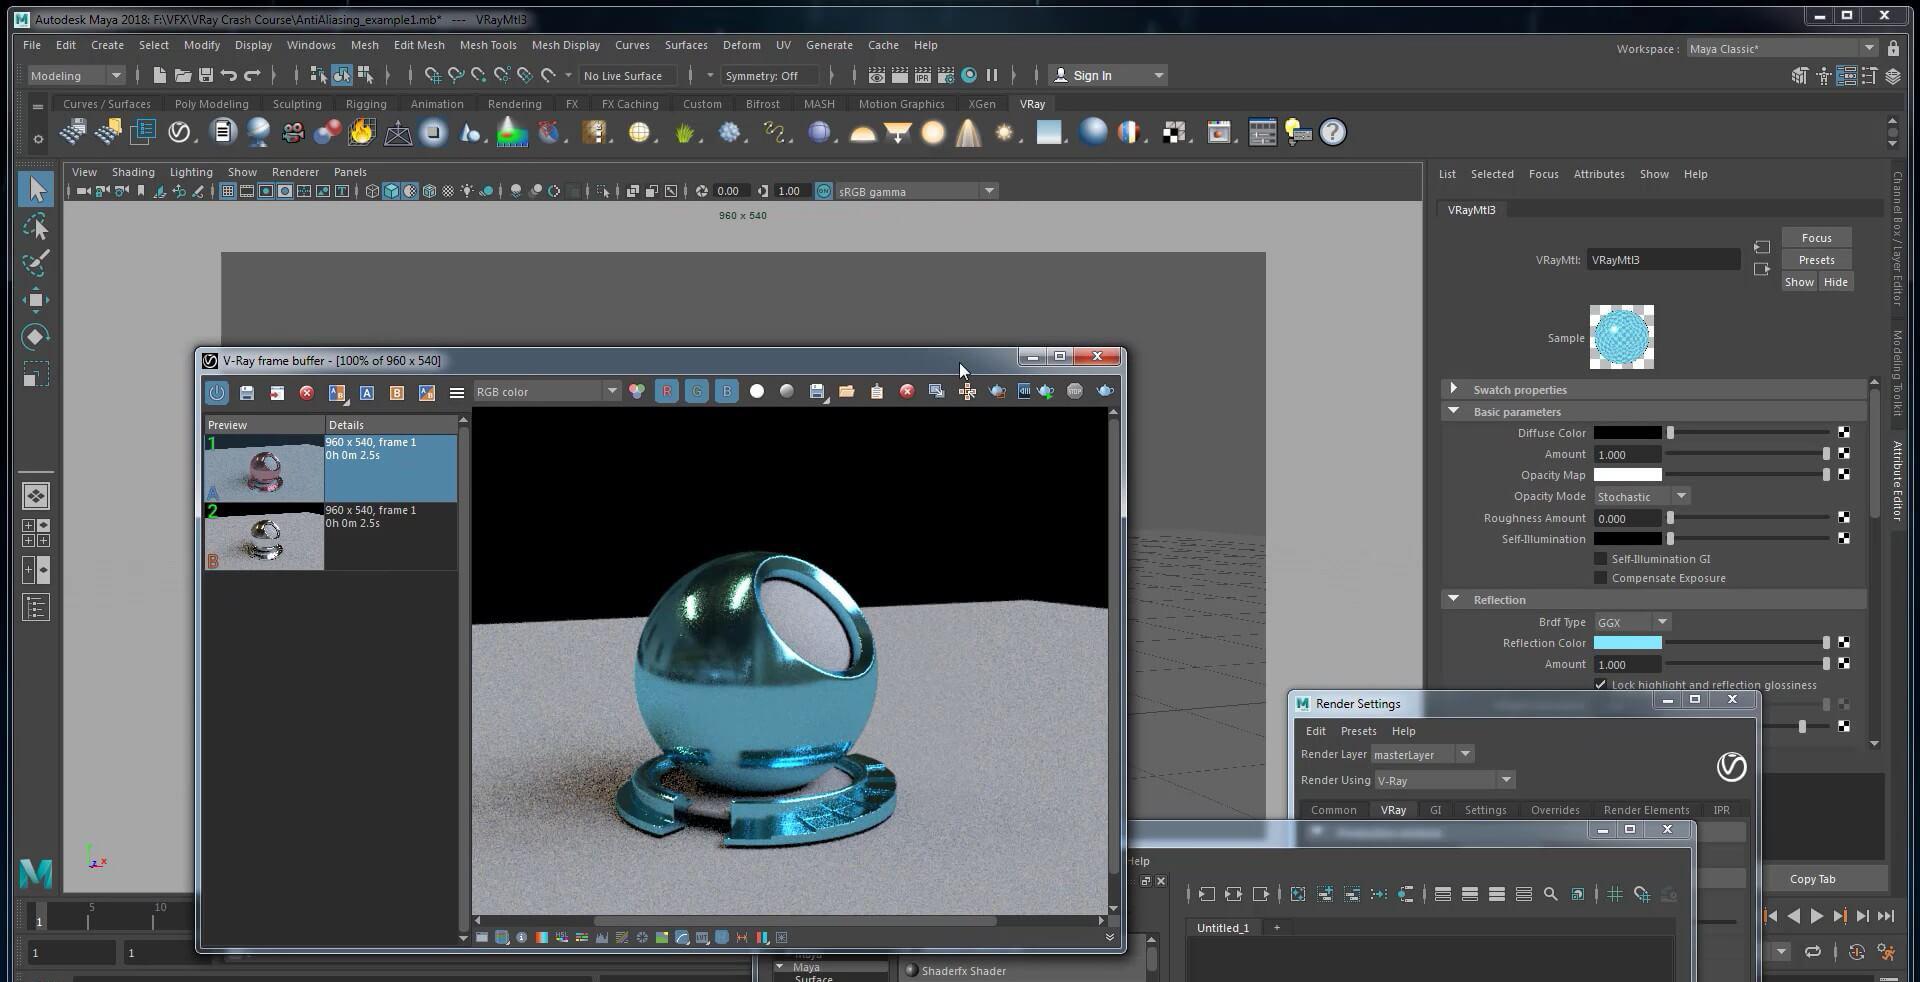
Task: Click red remove image icon in history toolbar
Action: (307, 392)
